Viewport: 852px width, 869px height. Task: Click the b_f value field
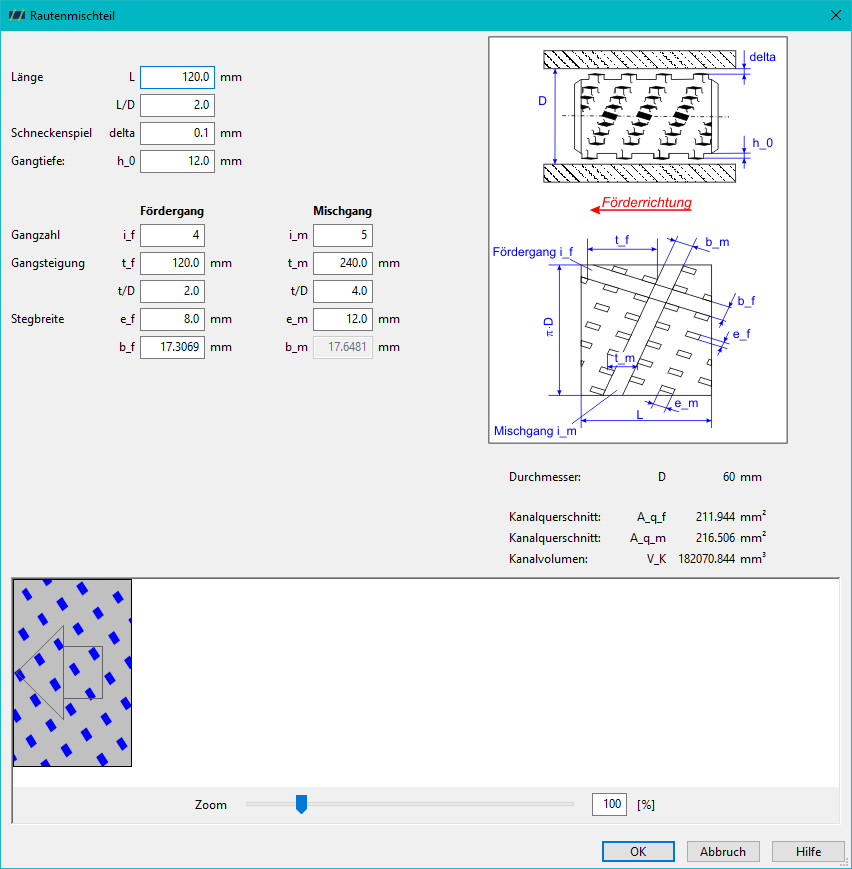(x=172, y=347)
